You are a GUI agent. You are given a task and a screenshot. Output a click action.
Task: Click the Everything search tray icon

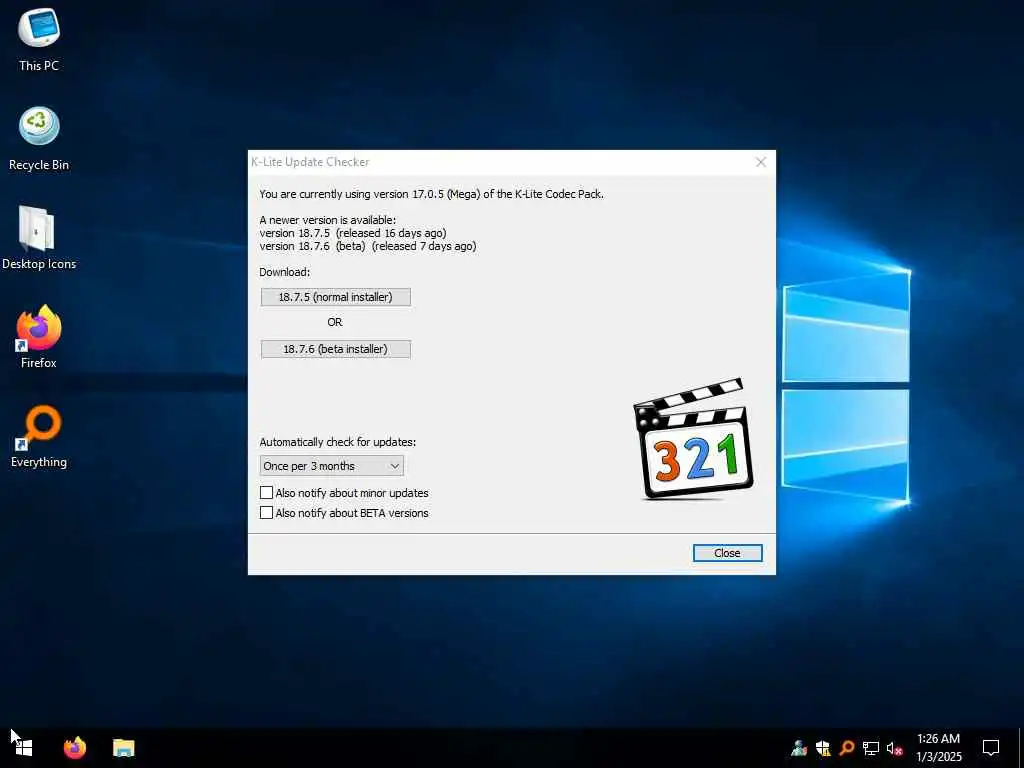[846, 748]
